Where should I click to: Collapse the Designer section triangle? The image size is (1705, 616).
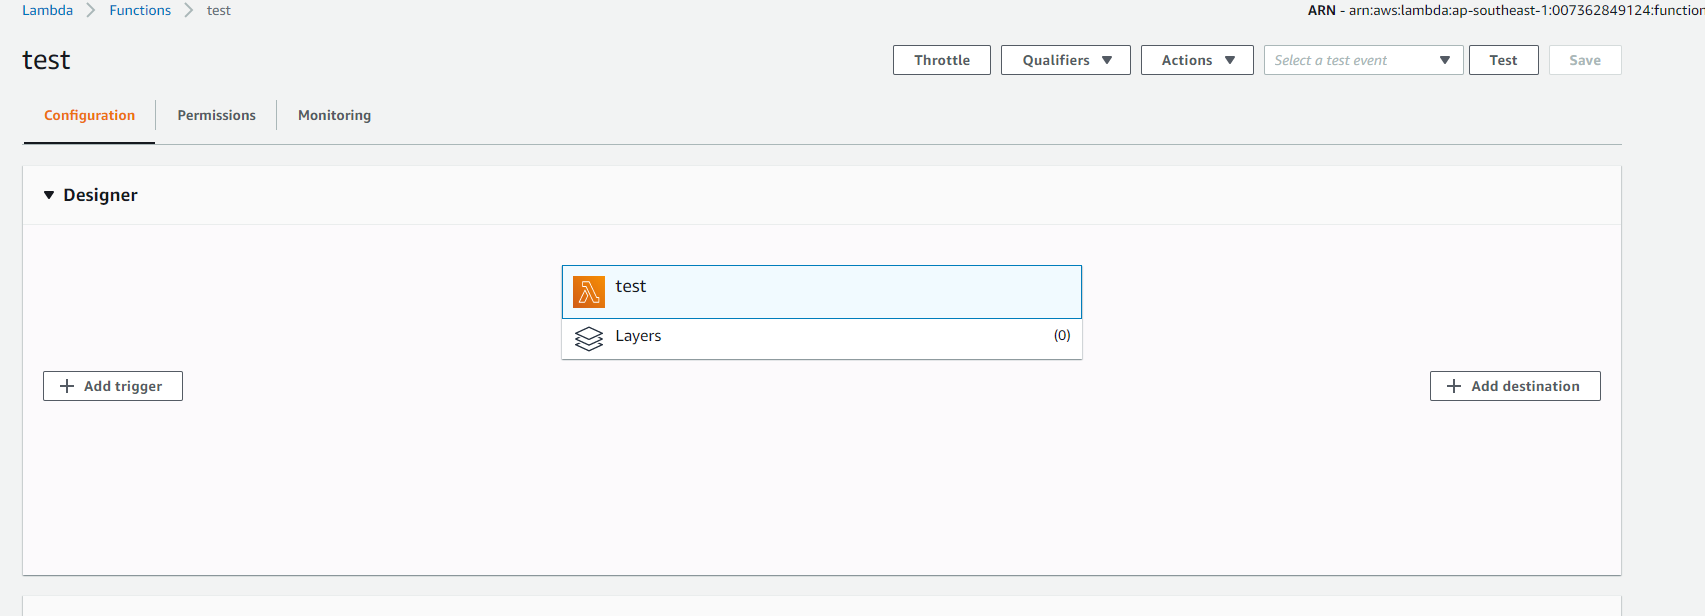(49, 195)
